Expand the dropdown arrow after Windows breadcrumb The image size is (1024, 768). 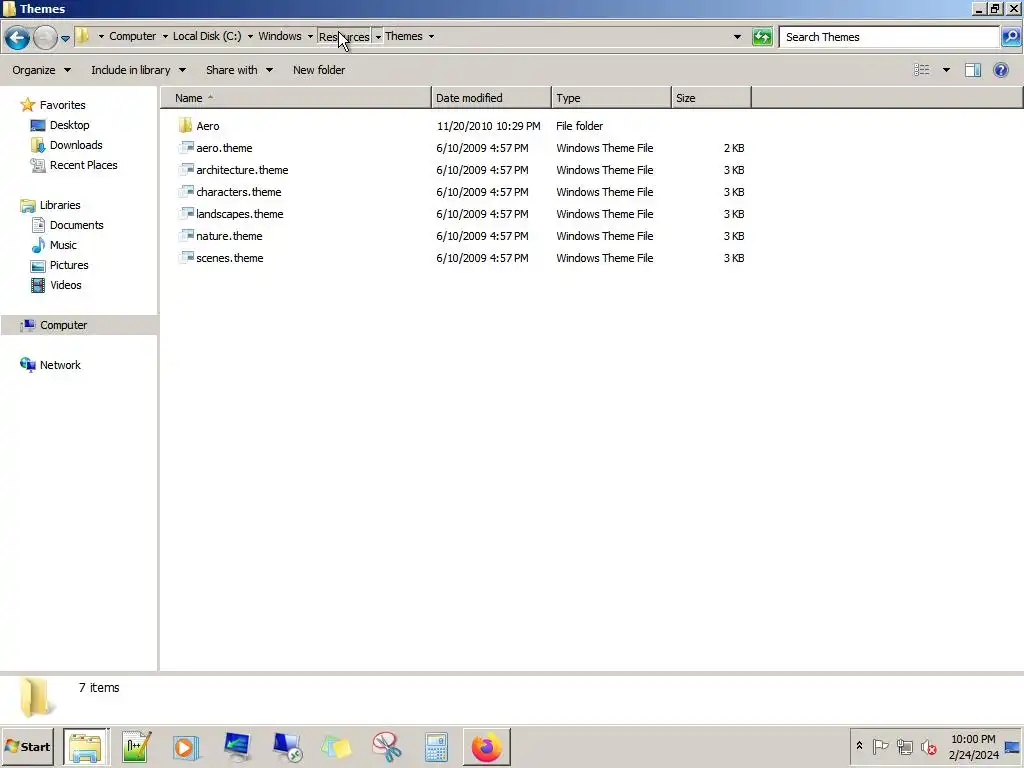click(x=310, y=37)
